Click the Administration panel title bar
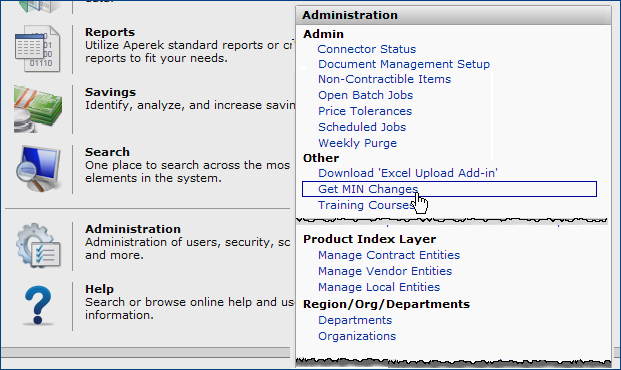This screenshot has width=621, height=370. [453, 15]
